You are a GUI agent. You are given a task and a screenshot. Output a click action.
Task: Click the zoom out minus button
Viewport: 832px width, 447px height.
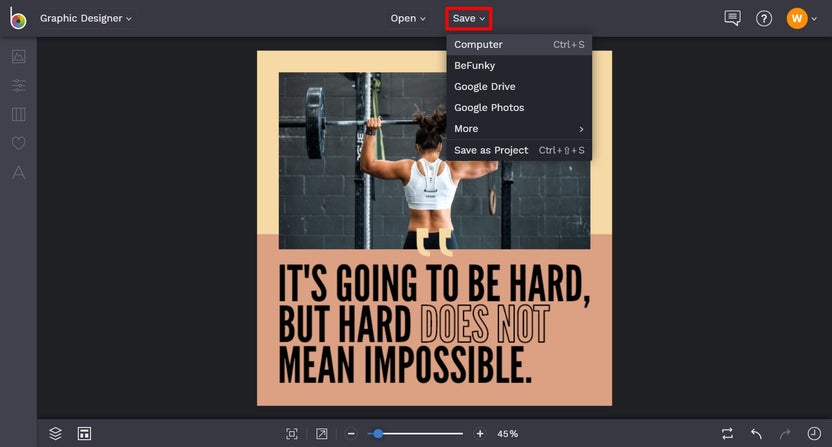pos(351,434)
